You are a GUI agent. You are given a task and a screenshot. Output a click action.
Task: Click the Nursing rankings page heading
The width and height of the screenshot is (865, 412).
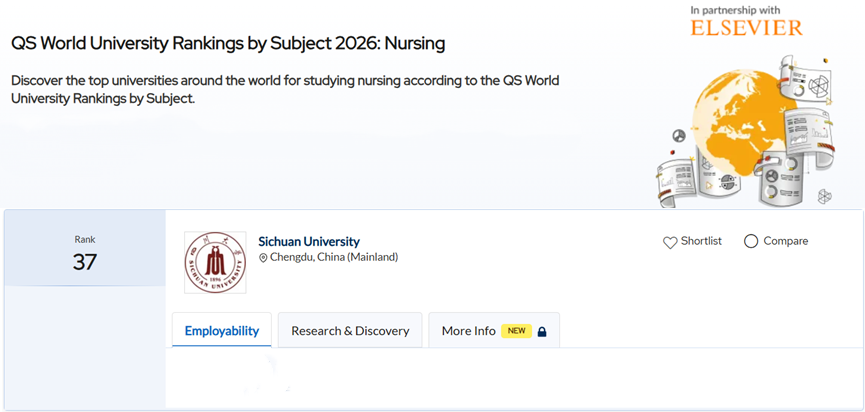coord(228,44)
